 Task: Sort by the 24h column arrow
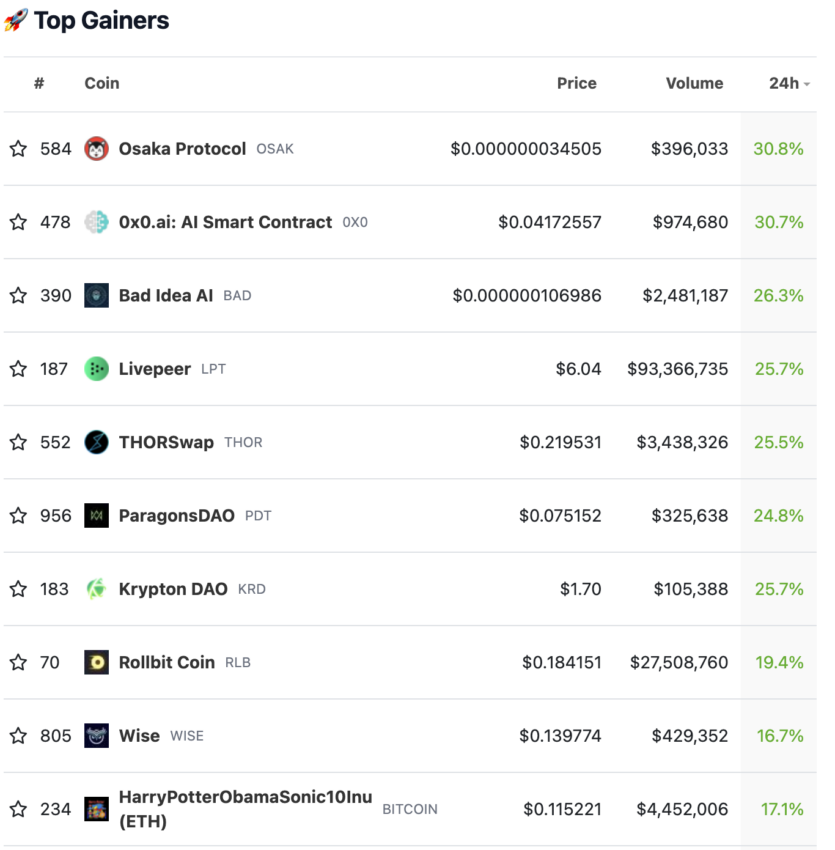pyautogui.click(x=807, y=84)
